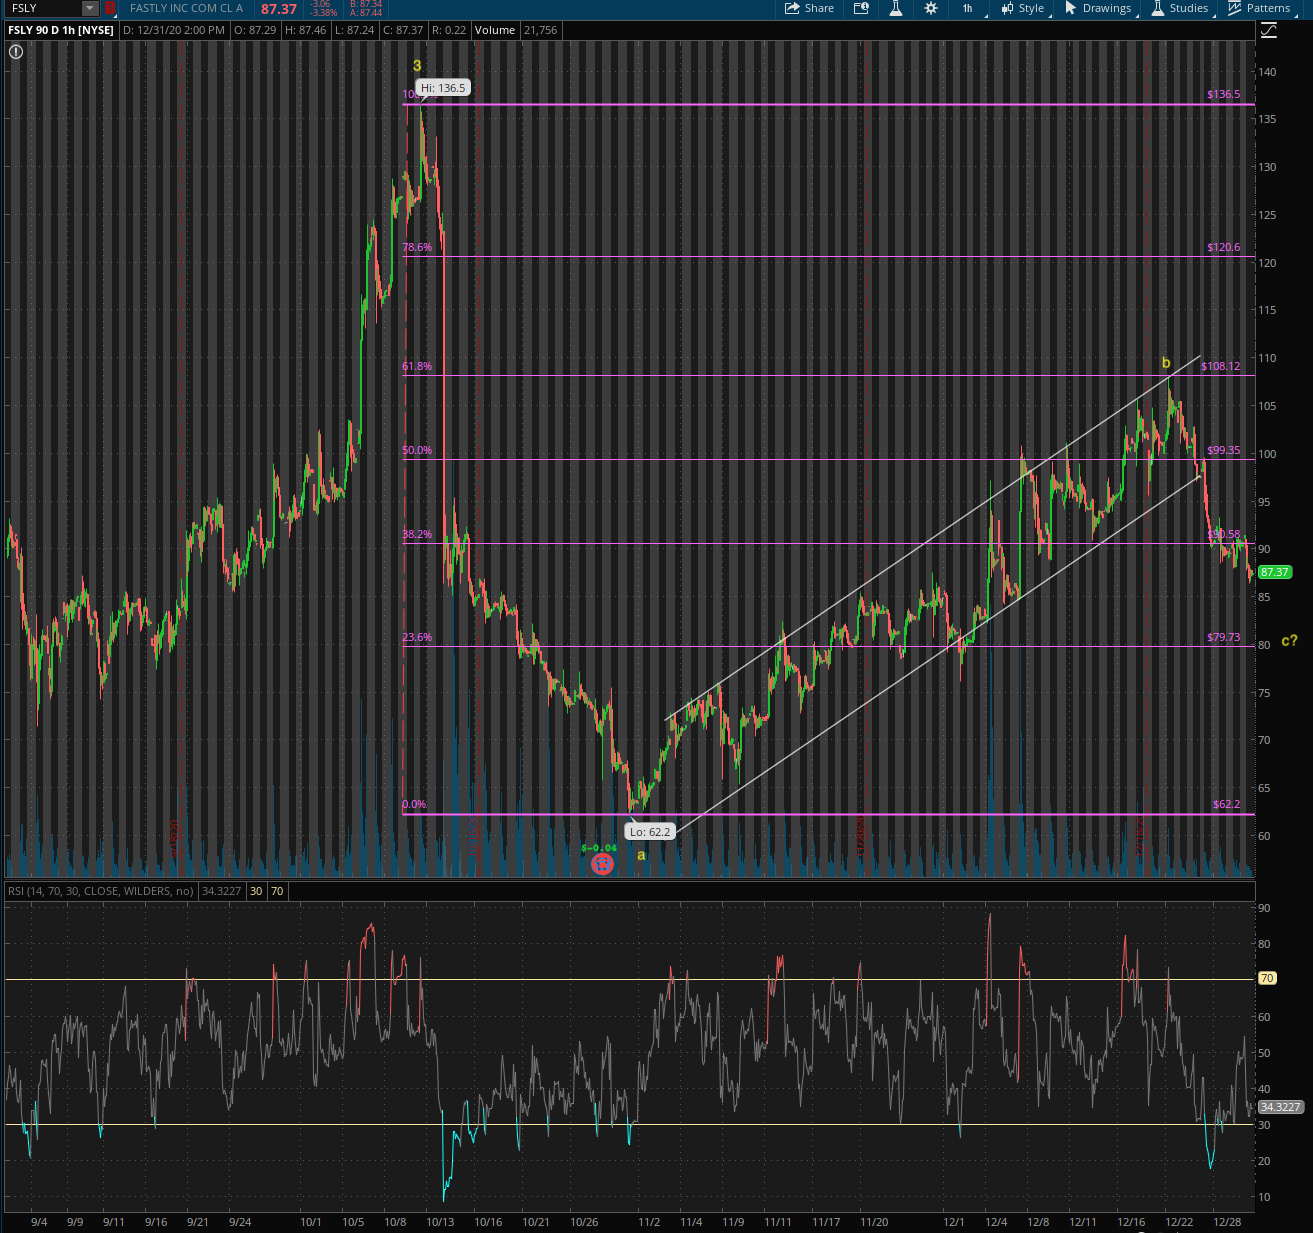Click the Volume label in header
The height and width of the screenshot is (1233, 1313).
pos(494,30)
